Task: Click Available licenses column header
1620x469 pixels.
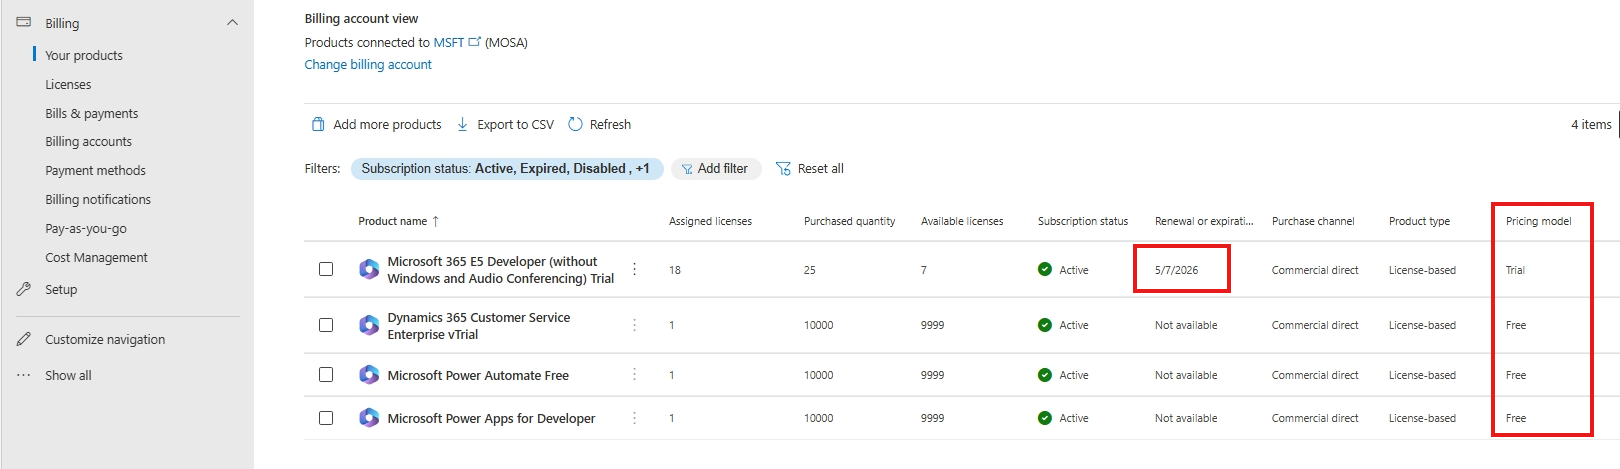Action: 962,221
